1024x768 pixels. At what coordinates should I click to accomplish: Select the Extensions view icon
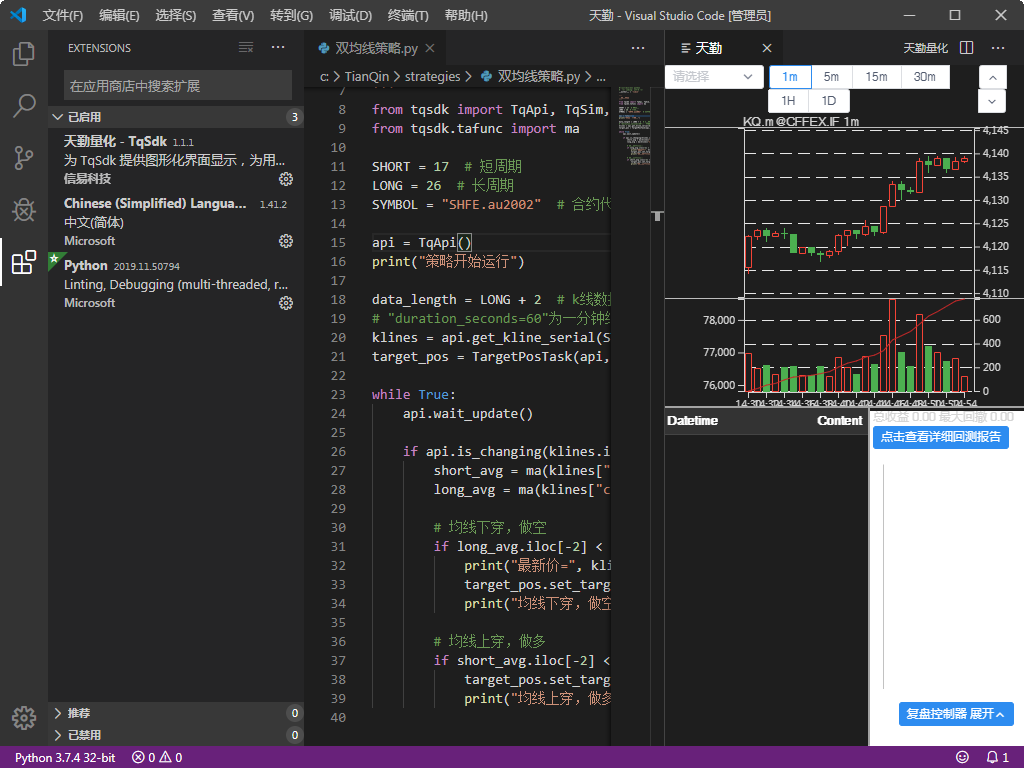pyautogui.click(x=24, y=262)
